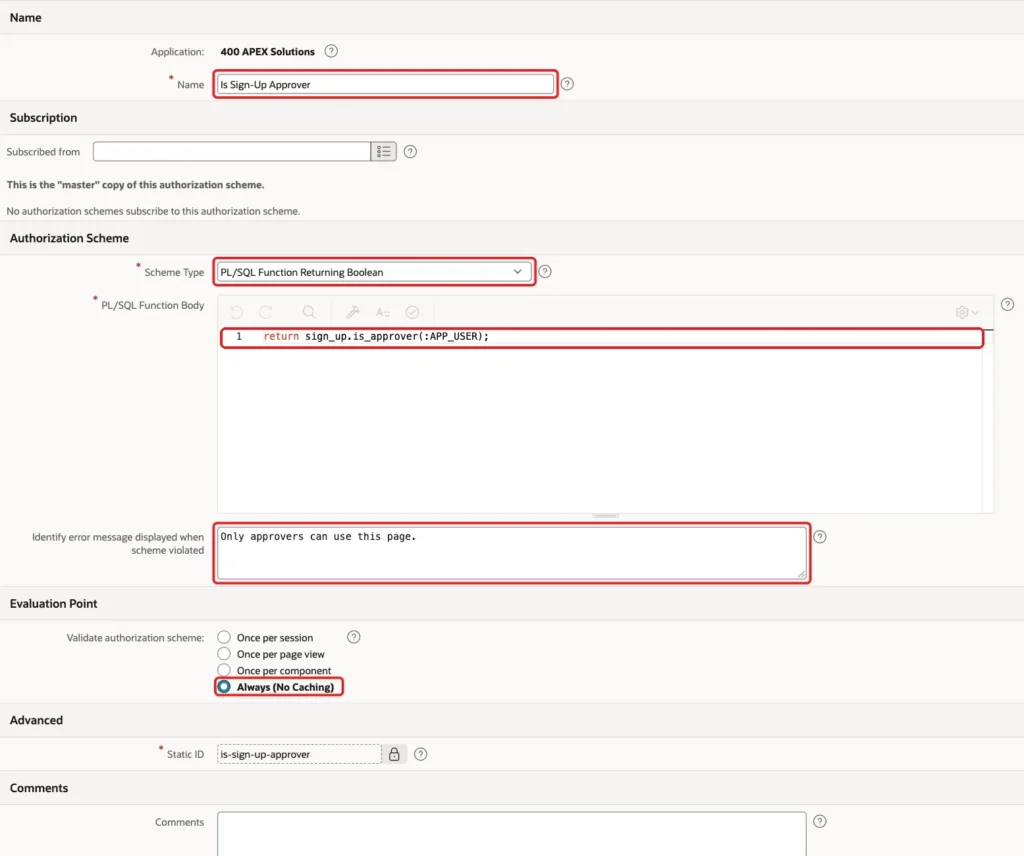1024x856 pixels.
Task: Click the 400 APEX Solutions application text
Action: point(267,52)
